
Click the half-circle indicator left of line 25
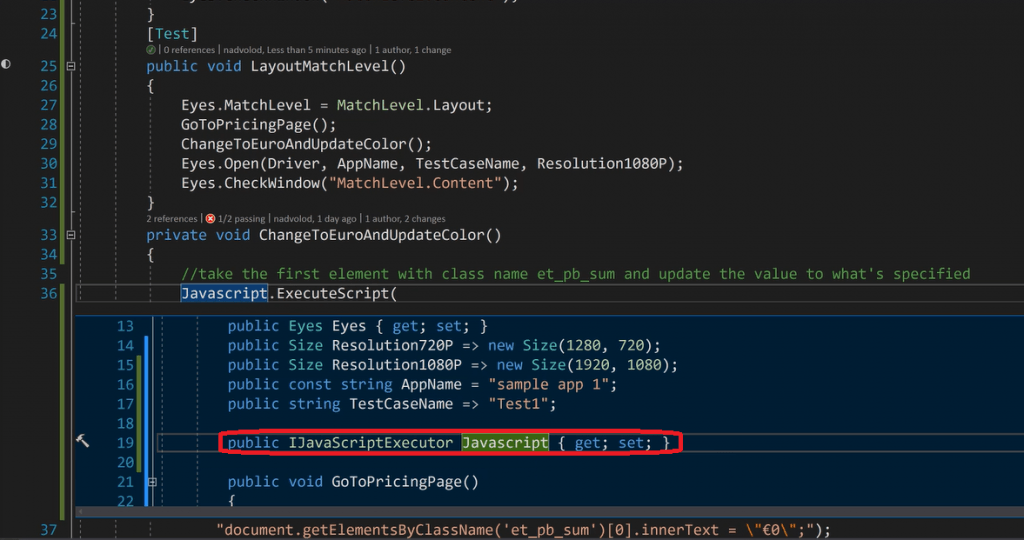tap(6, 64)
